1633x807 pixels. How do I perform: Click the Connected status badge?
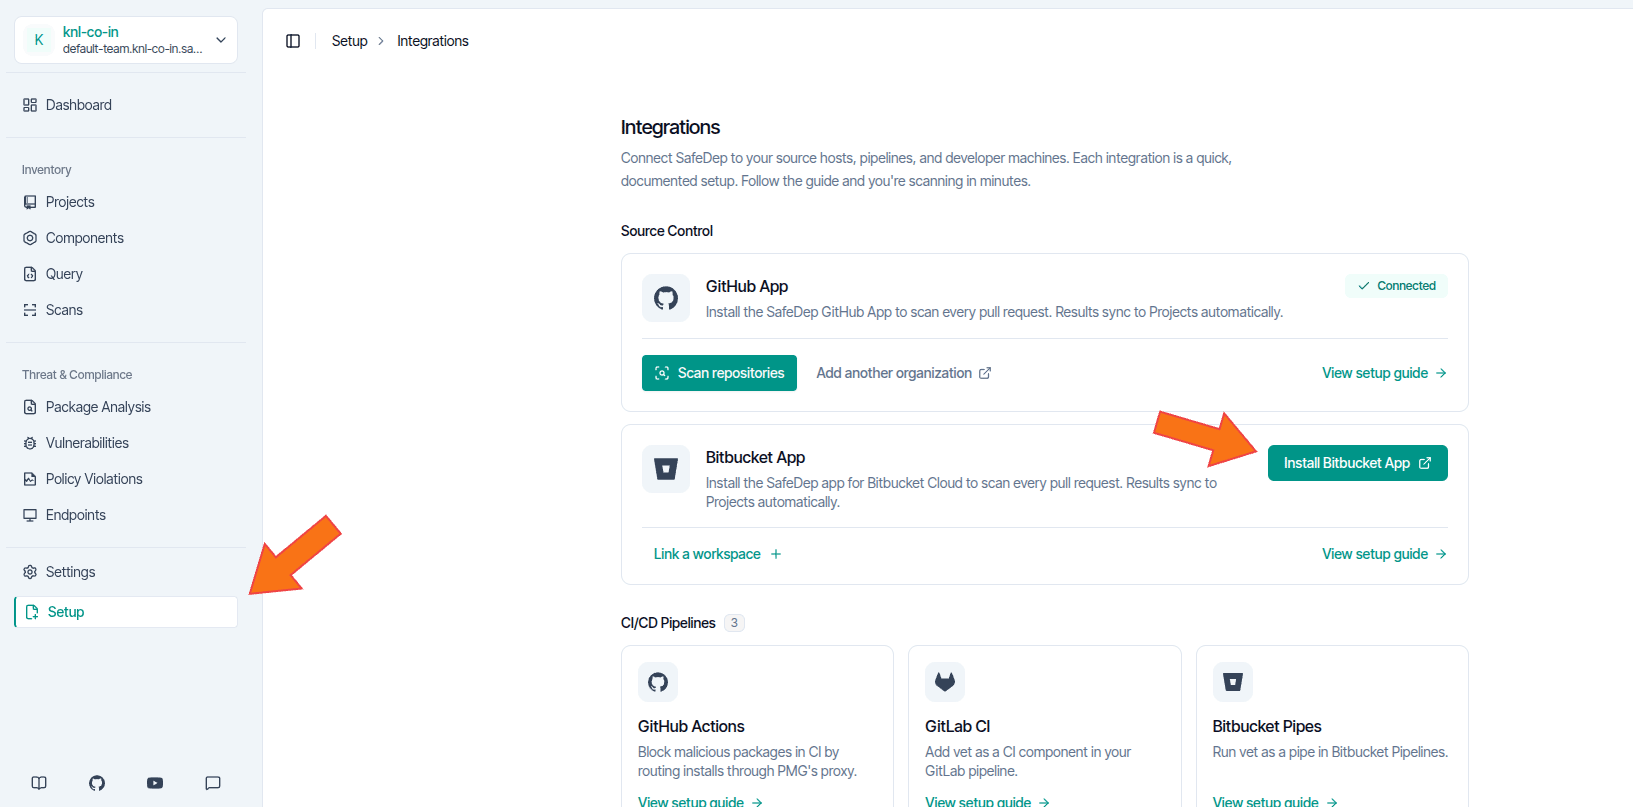pyautogui.click(x=1396, y=286)
